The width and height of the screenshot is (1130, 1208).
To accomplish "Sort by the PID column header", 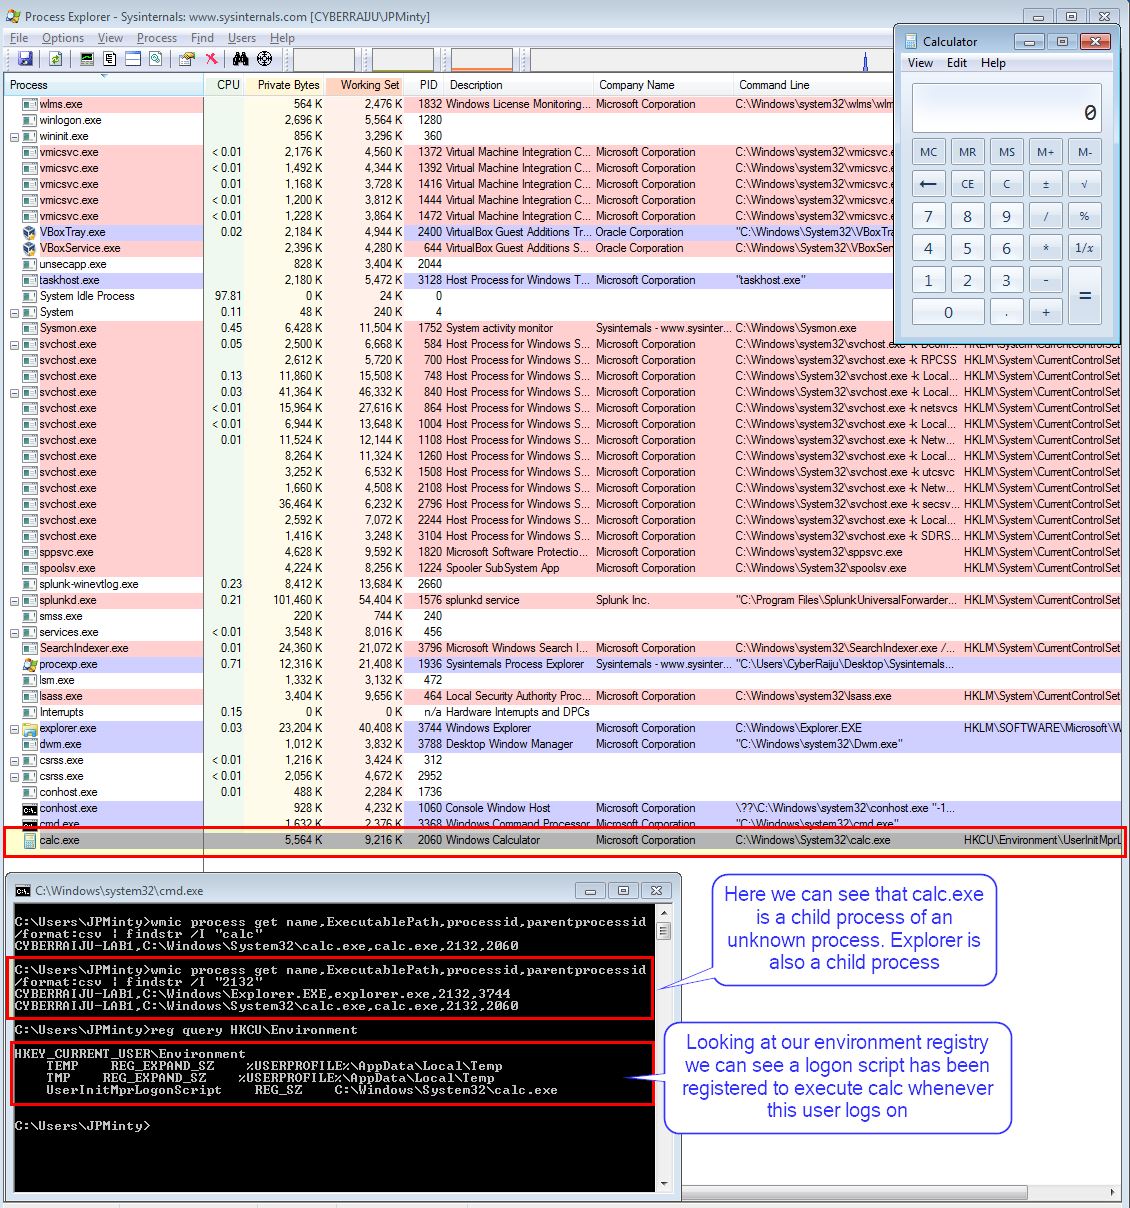I will click(x=425, y=85).
